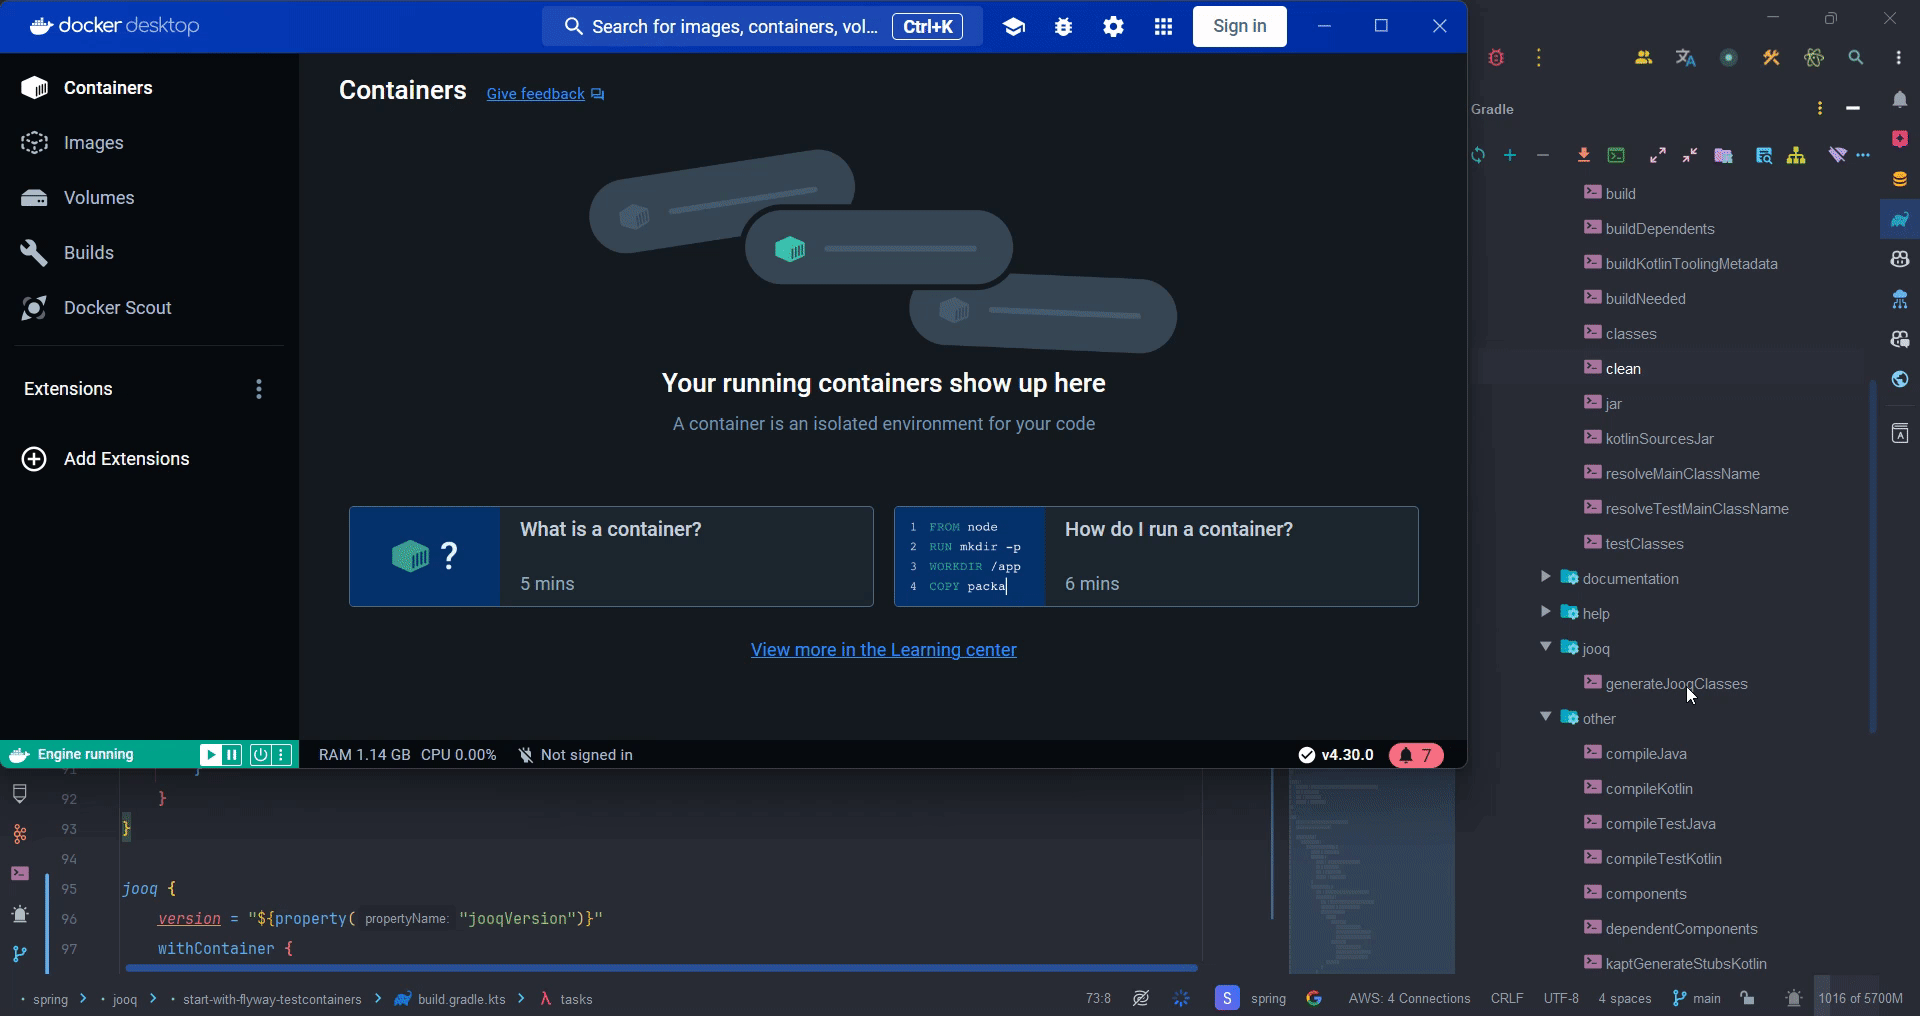Change UTF-8 file encoding in status bar
1920x1016 pixels.
[x=1561, y=998]
